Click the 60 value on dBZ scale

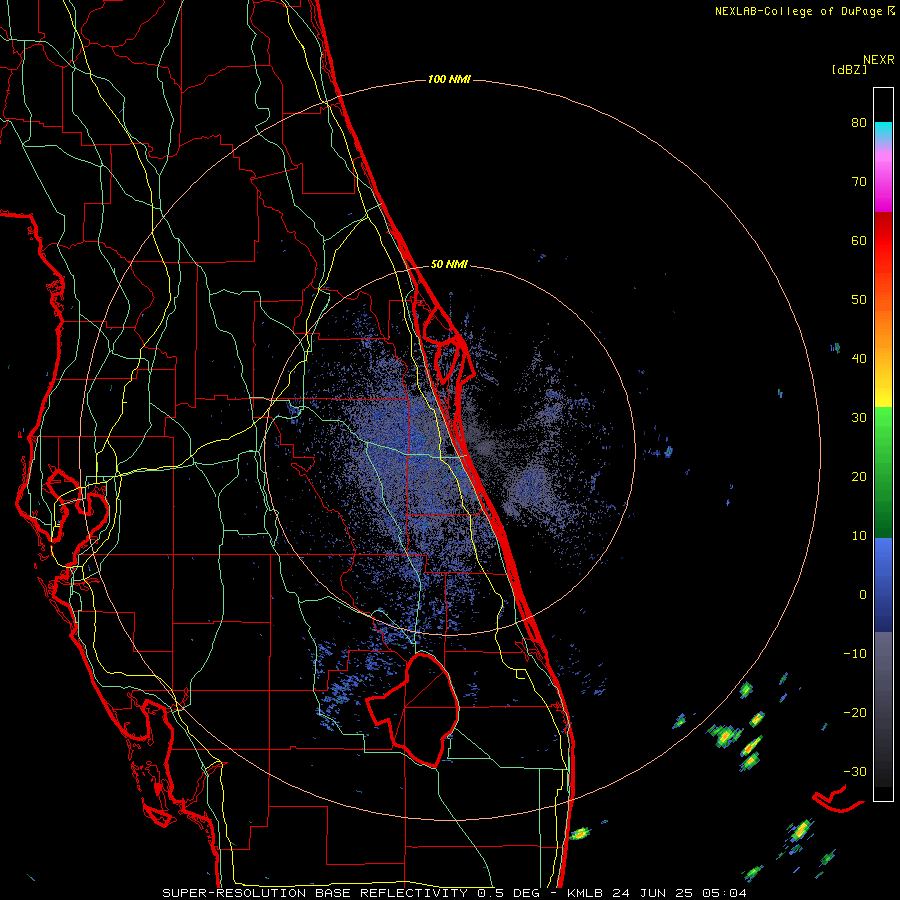point(859,240)
